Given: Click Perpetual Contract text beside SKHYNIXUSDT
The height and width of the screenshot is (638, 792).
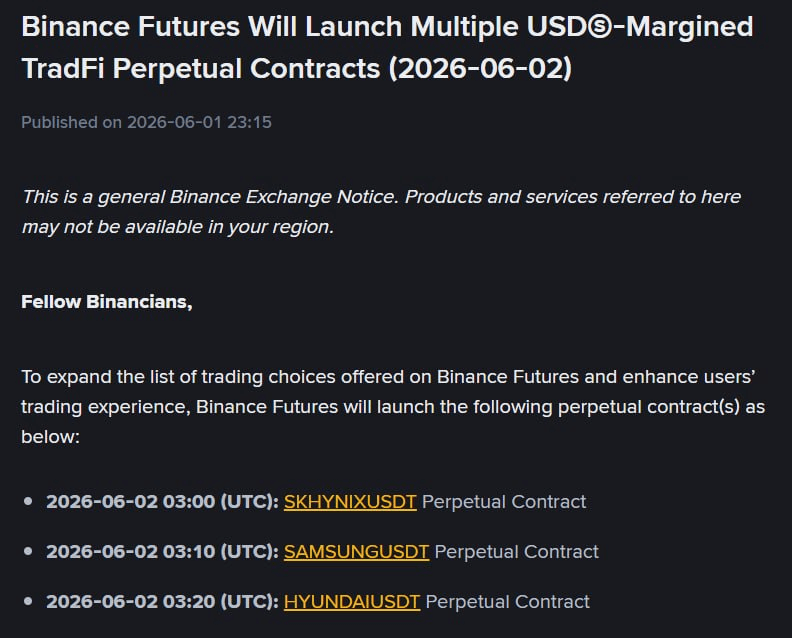Looking at the screenshot, I should click(504, 502).
